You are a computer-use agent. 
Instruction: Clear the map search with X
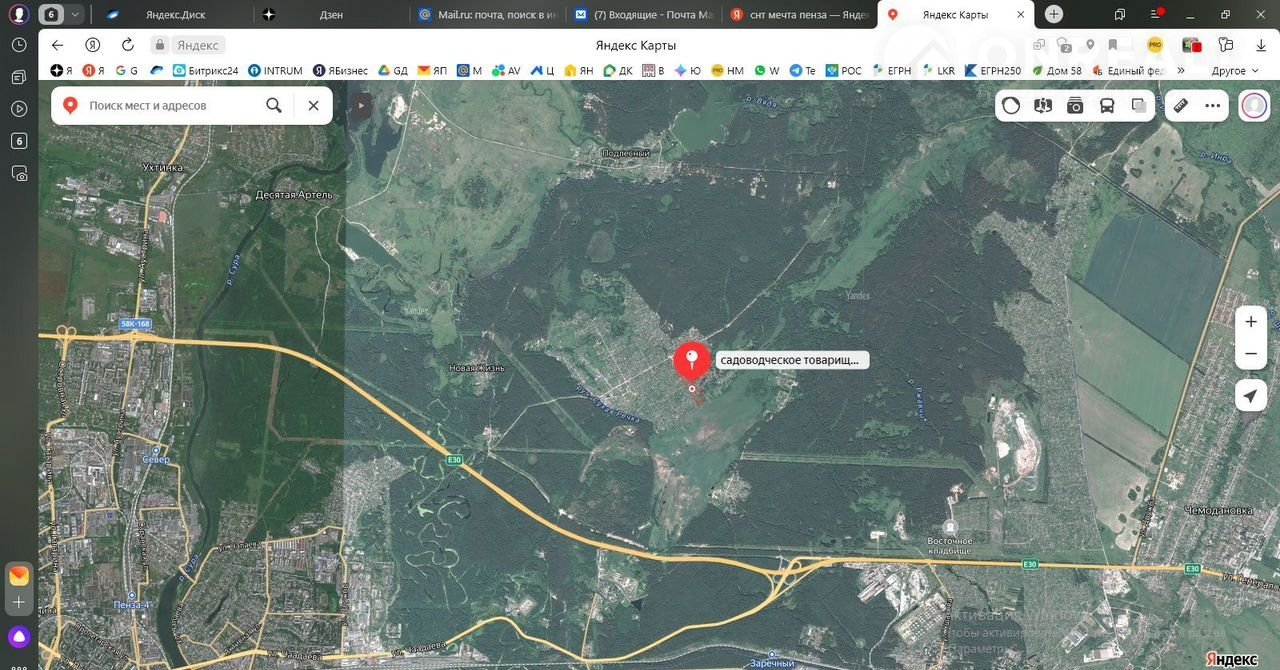coord(313,105)
